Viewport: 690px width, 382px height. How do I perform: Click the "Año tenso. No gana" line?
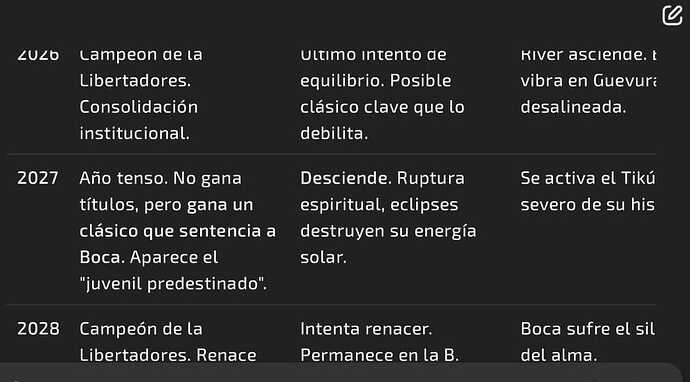(161, 178)
